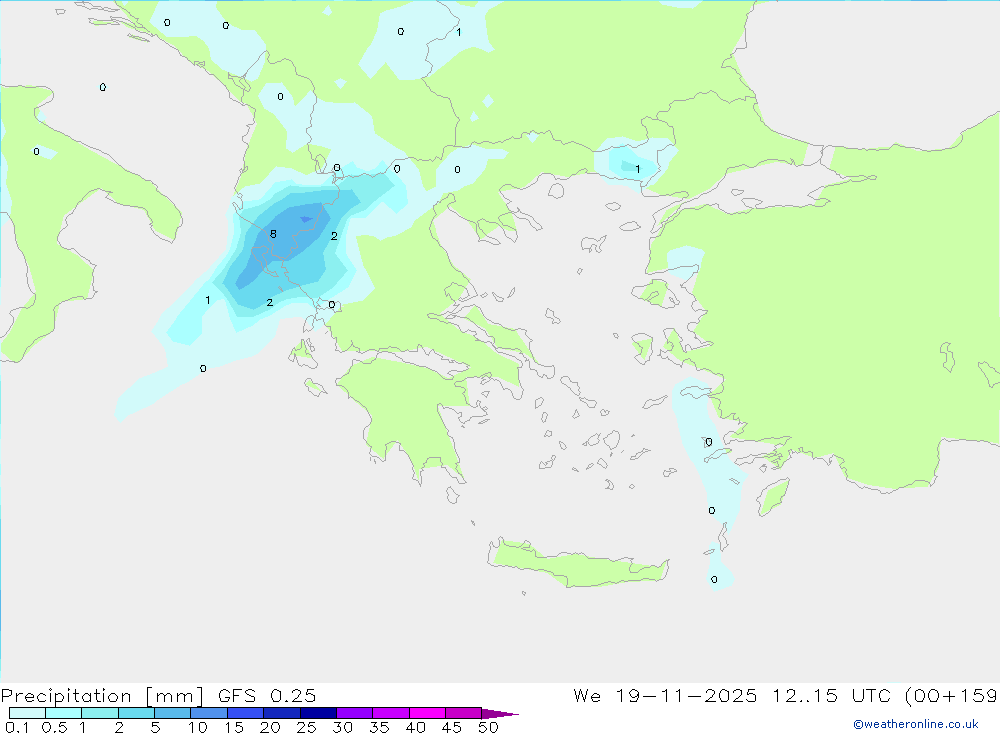Click the 'Precipitation [mm]' title text

102,696
